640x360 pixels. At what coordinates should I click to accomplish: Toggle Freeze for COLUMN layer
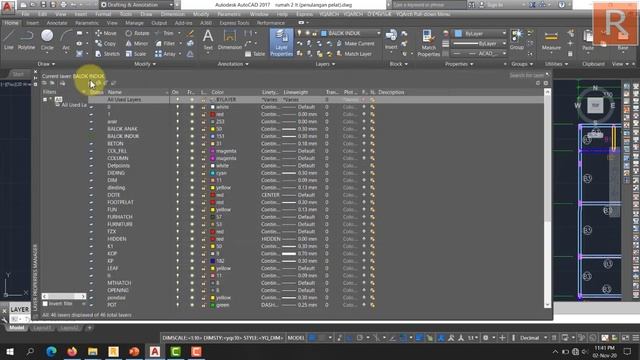tap(192, 158)
